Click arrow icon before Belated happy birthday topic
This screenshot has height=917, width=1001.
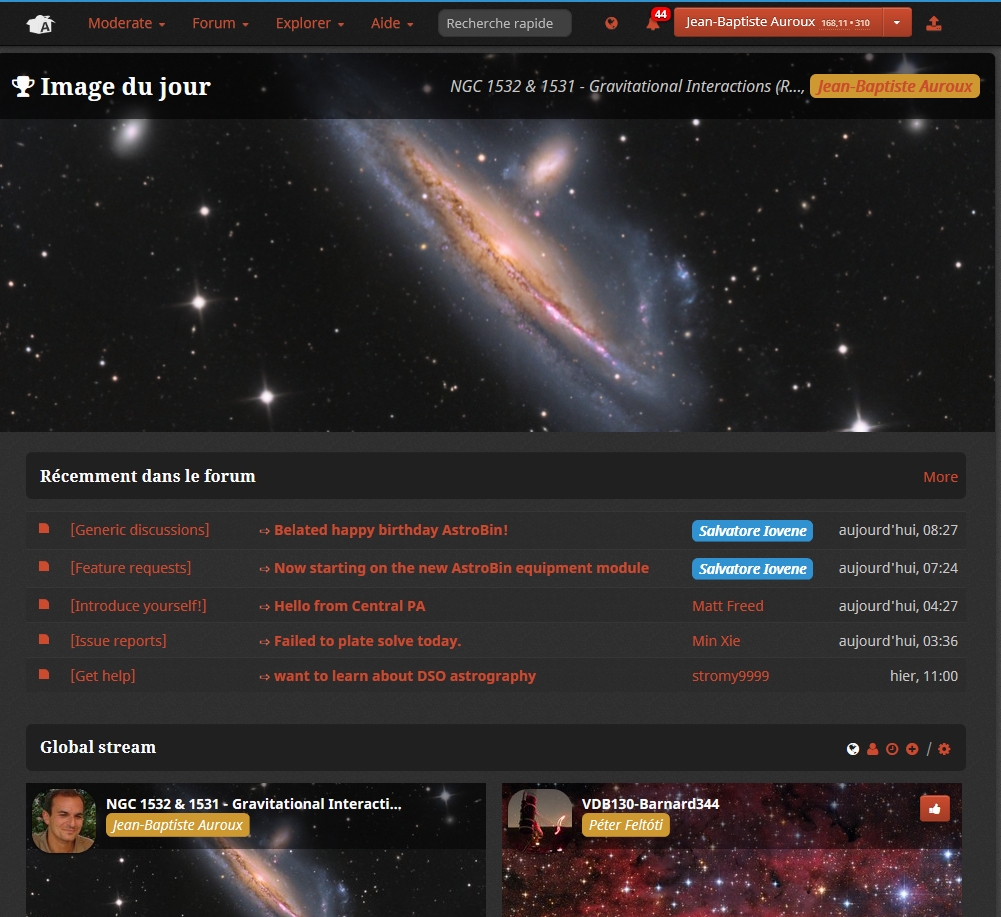[264, 531]
